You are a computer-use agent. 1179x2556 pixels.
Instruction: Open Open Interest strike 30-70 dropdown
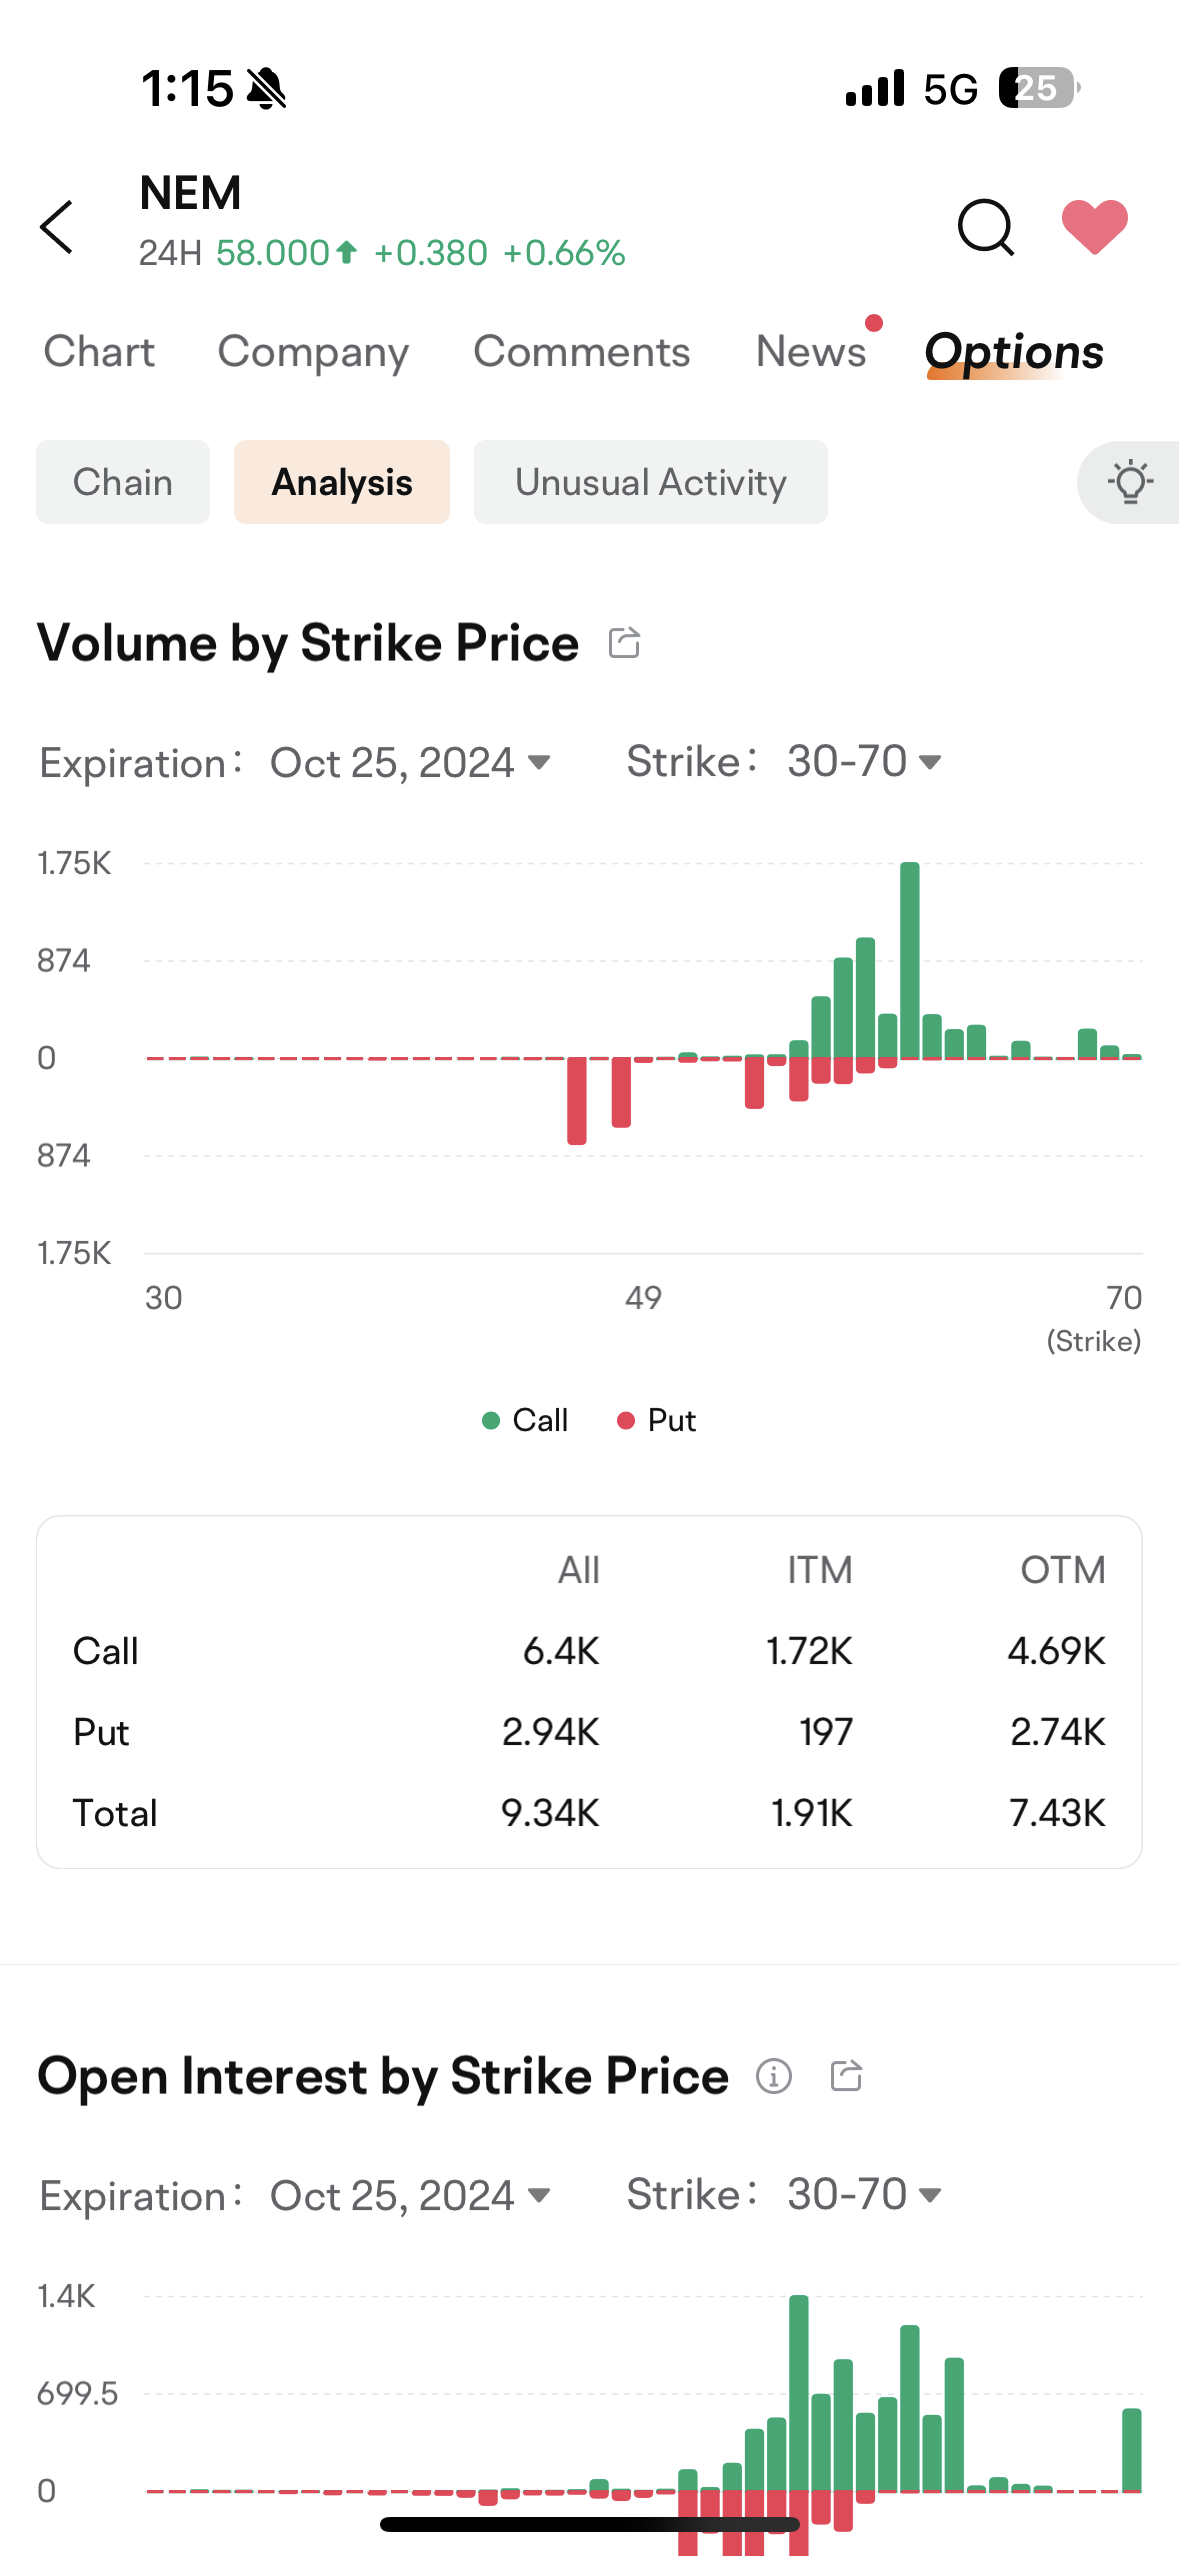[864, 2195]
